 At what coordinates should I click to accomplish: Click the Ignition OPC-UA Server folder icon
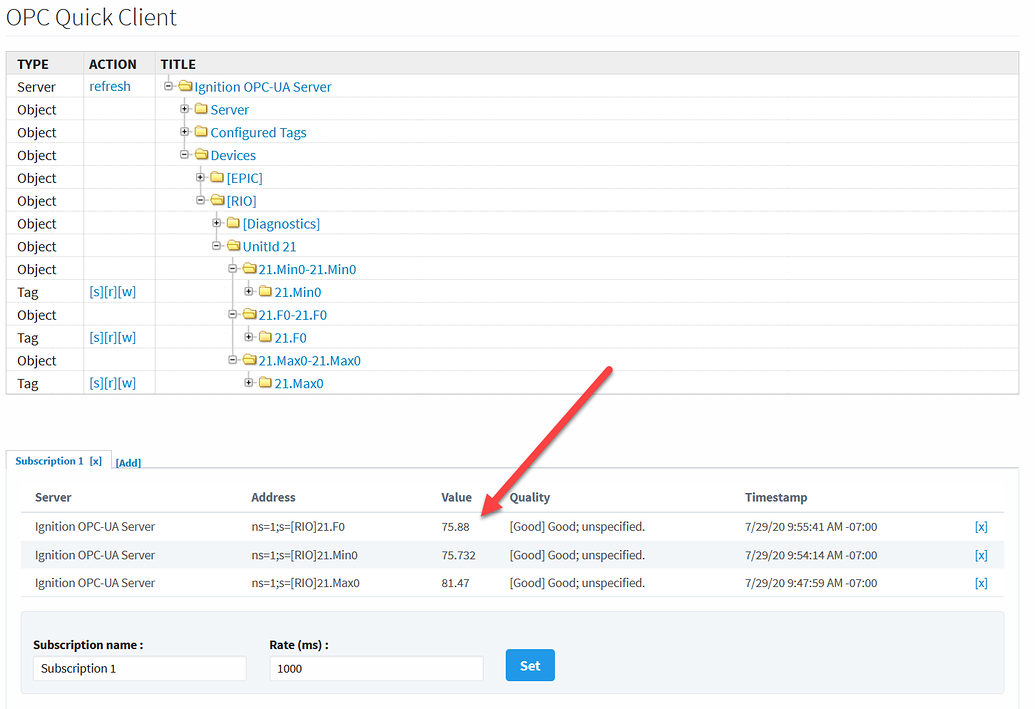pyautogui.click(x=186, y=86)
